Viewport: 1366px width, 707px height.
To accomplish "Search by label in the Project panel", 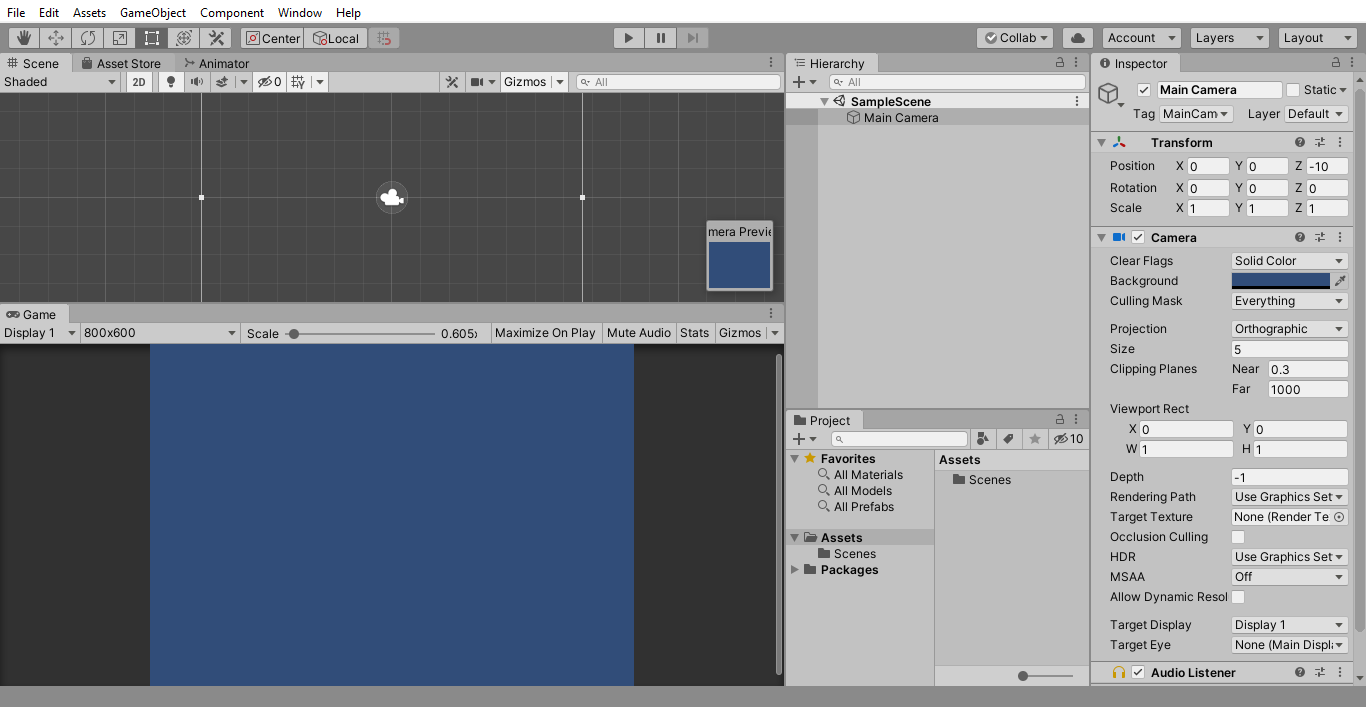I will pyautogui.click(x=1009, y=439).
